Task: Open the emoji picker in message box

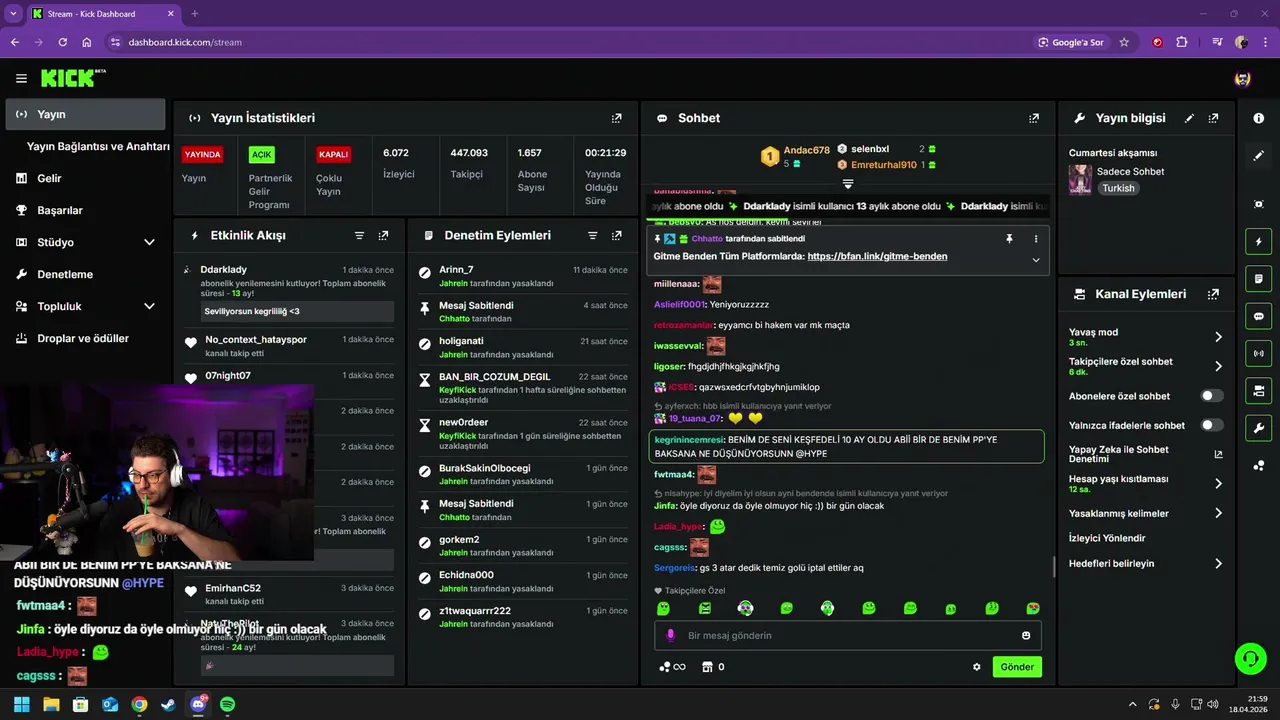Action: point(1026,636)
